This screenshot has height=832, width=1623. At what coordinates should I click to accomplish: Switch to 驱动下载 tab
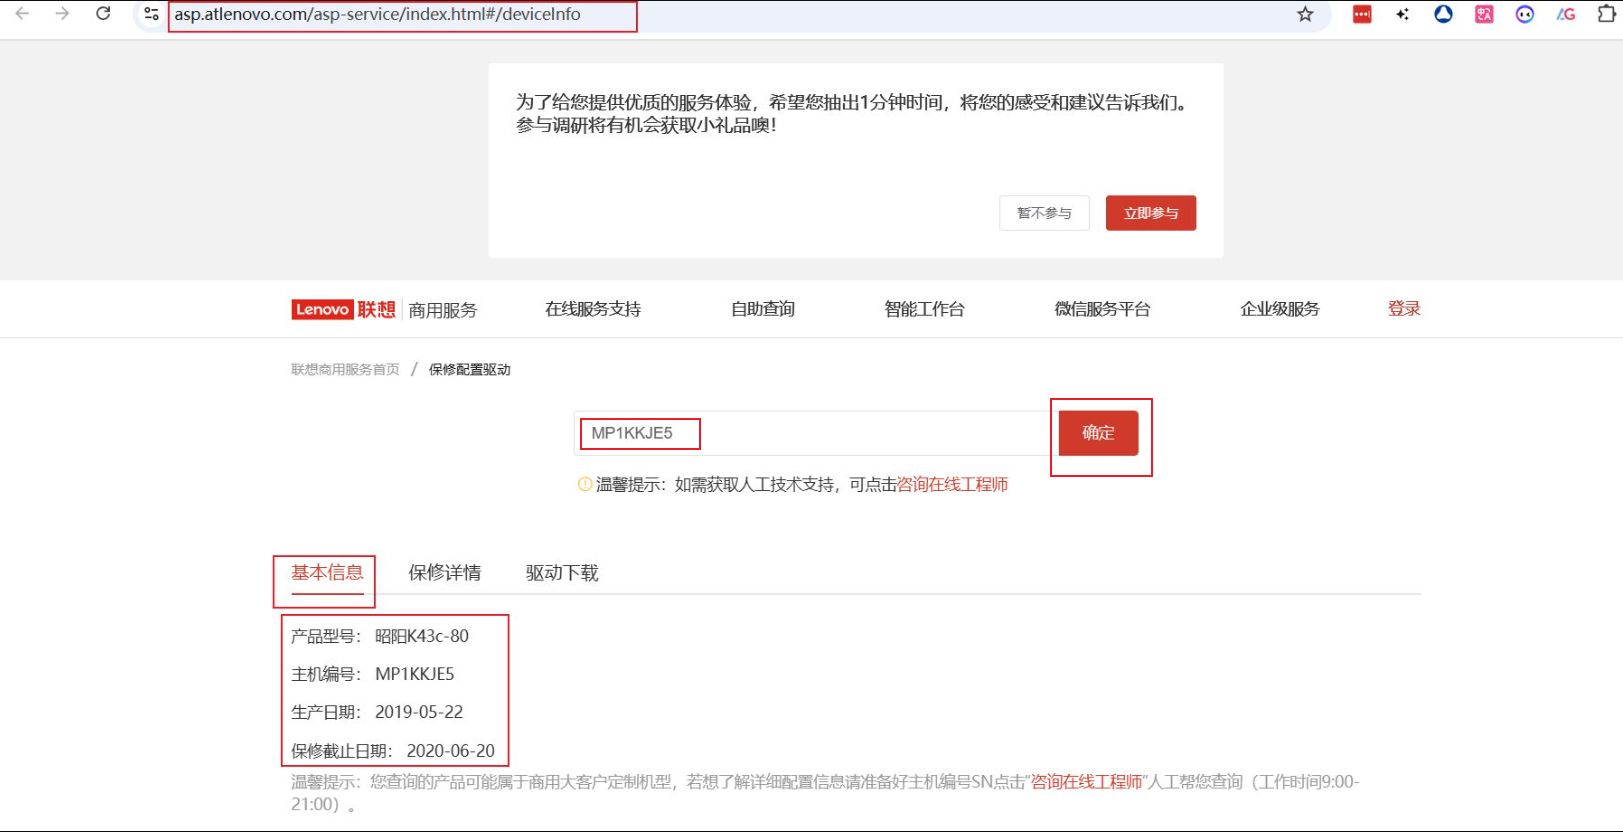coord(562,573)
